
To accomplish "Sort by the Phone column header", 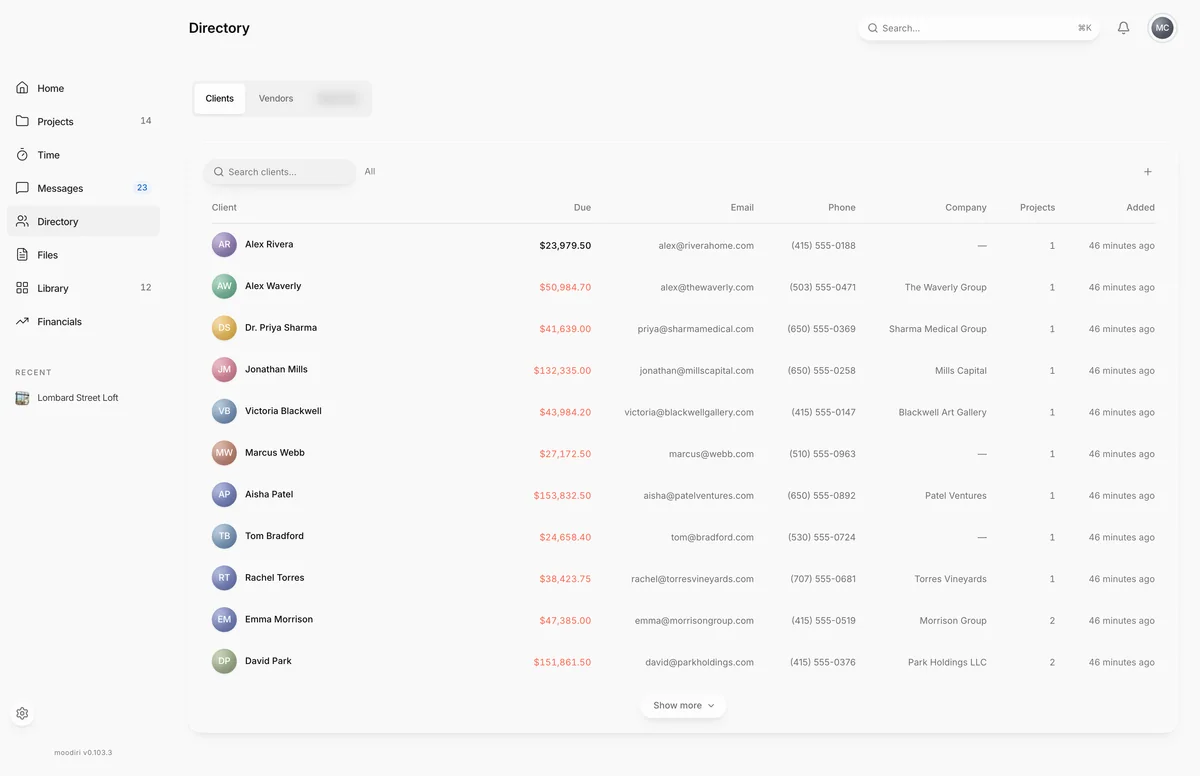I will click(842, 208).
